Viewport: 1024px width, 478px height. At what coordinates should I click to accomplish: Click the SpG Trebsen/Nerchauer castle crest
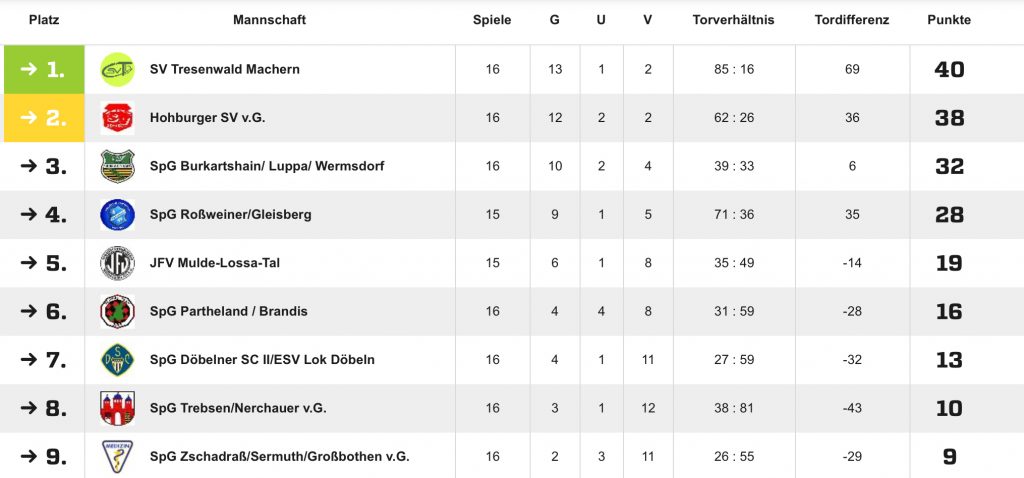point(117,408)
